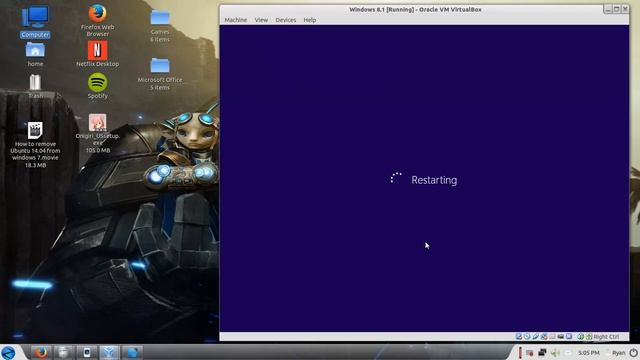Viewport: 640px width, 360px height.
Task: Open the blue taskbar window entry
Action: click(x=132, y=352)
